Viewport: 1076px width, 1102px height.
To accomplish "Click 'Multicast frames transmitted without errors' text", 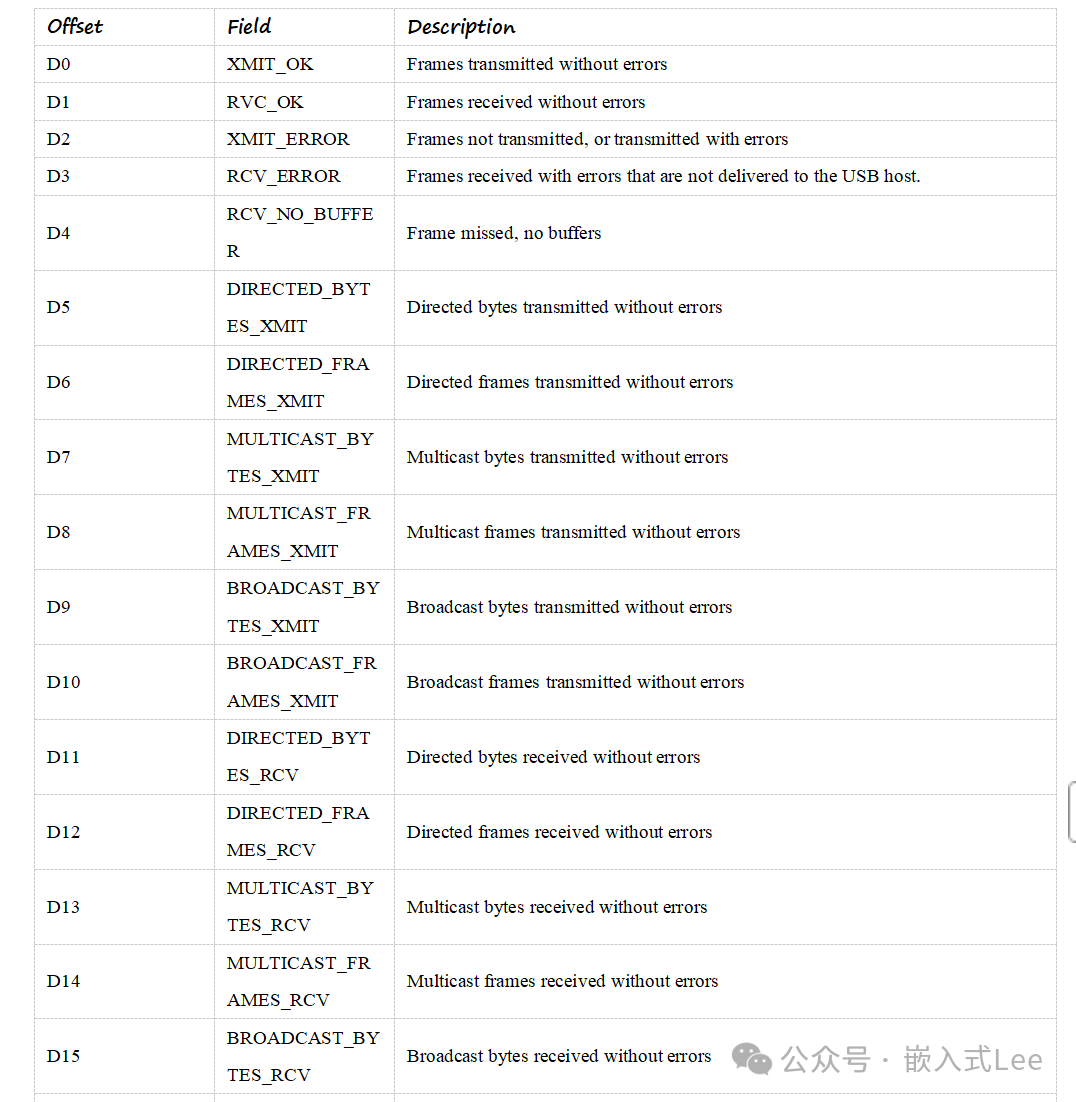I will 573,532.
